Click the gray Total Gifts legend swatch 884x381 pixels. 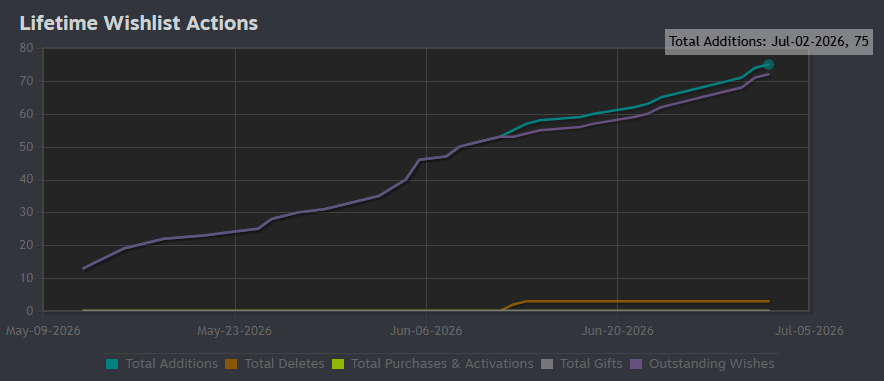546,364
